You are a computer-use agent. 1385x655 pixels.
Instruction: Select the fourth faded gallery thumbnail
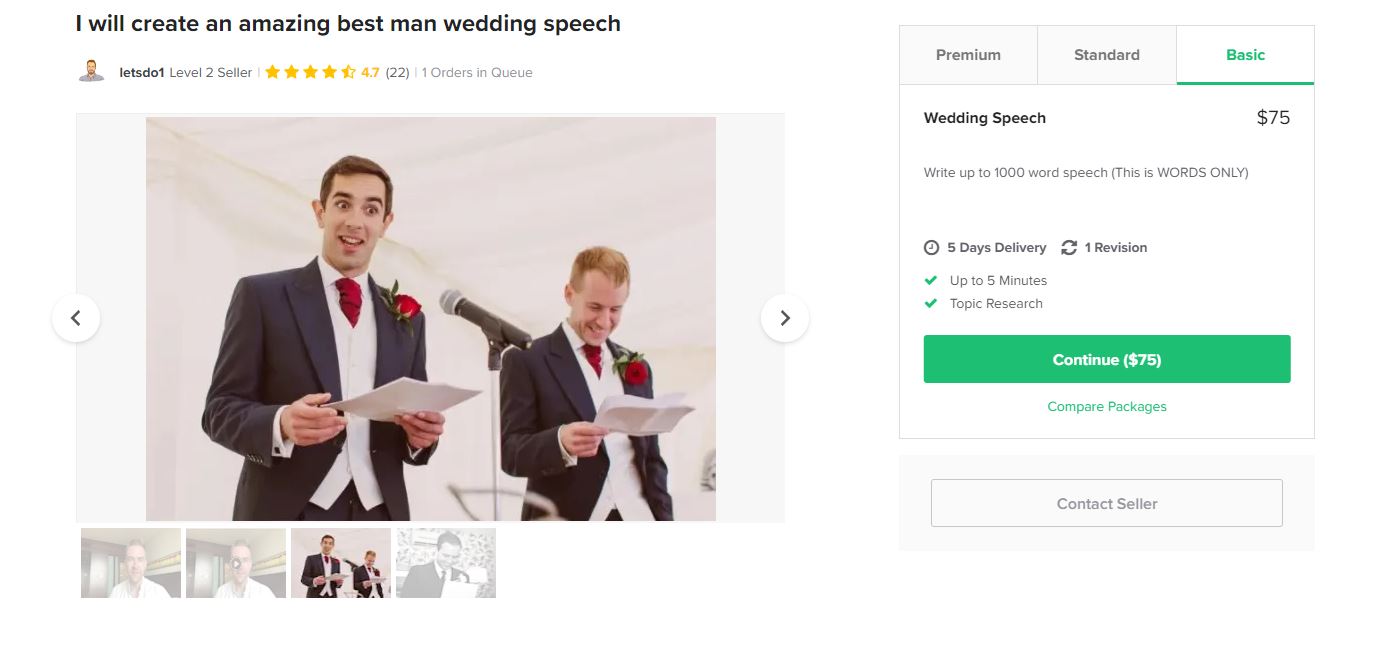pyautogui.click(x=446, y=563)
